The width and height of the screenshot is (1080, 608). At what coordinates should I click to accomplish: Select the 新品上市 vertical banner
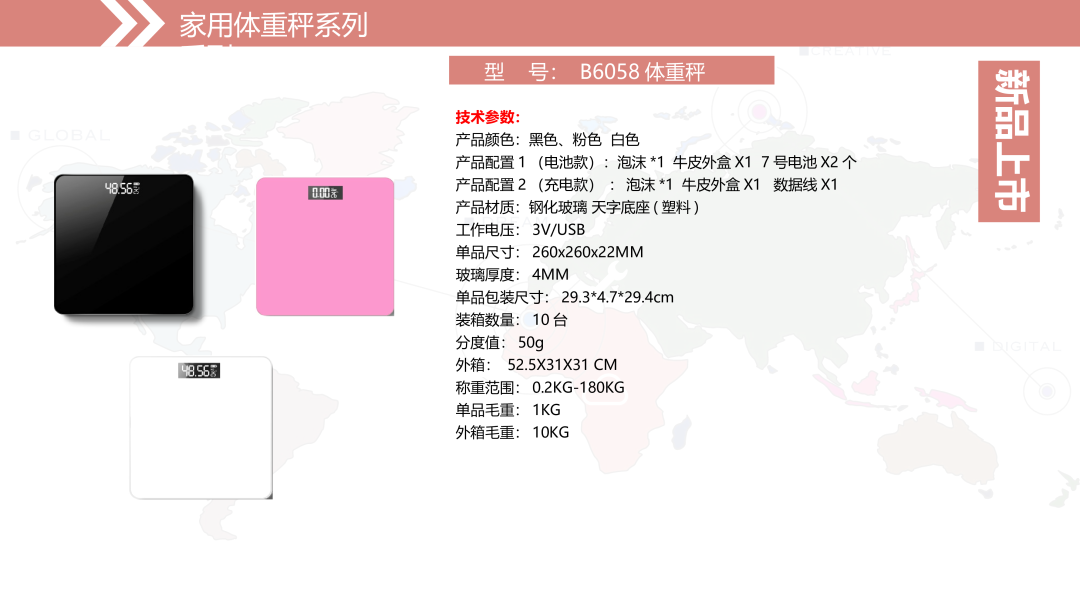point(1009,141)
